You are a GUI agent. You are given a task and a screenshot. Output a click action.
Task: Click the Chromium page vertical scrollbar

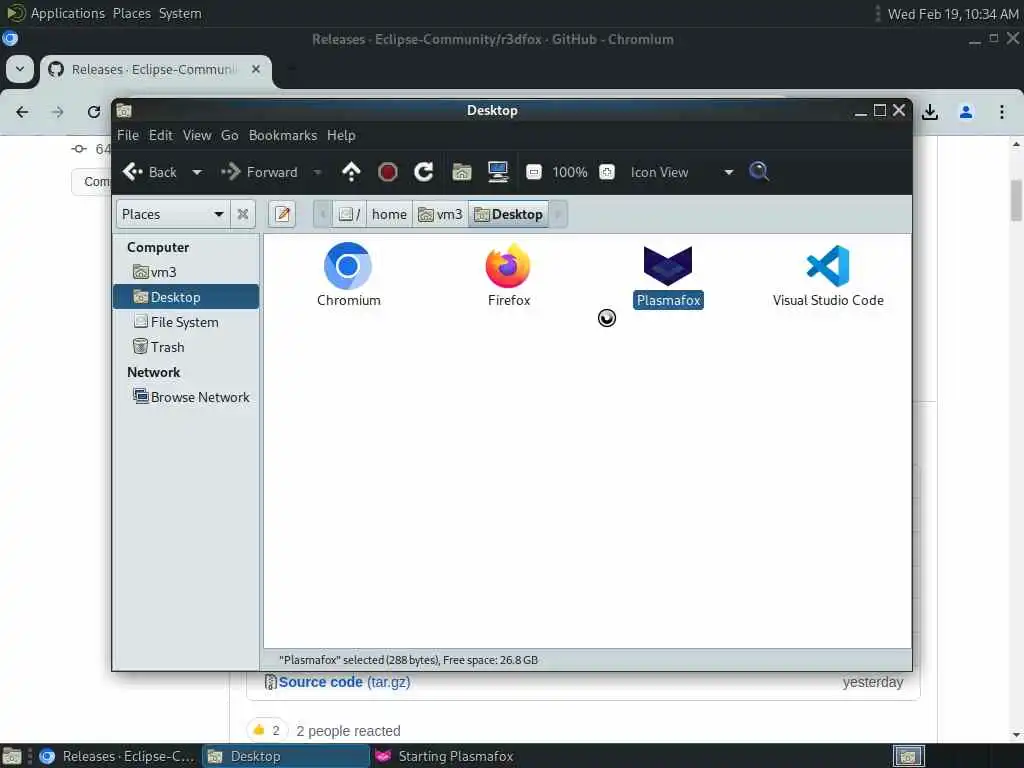(x=1016, y=200)
